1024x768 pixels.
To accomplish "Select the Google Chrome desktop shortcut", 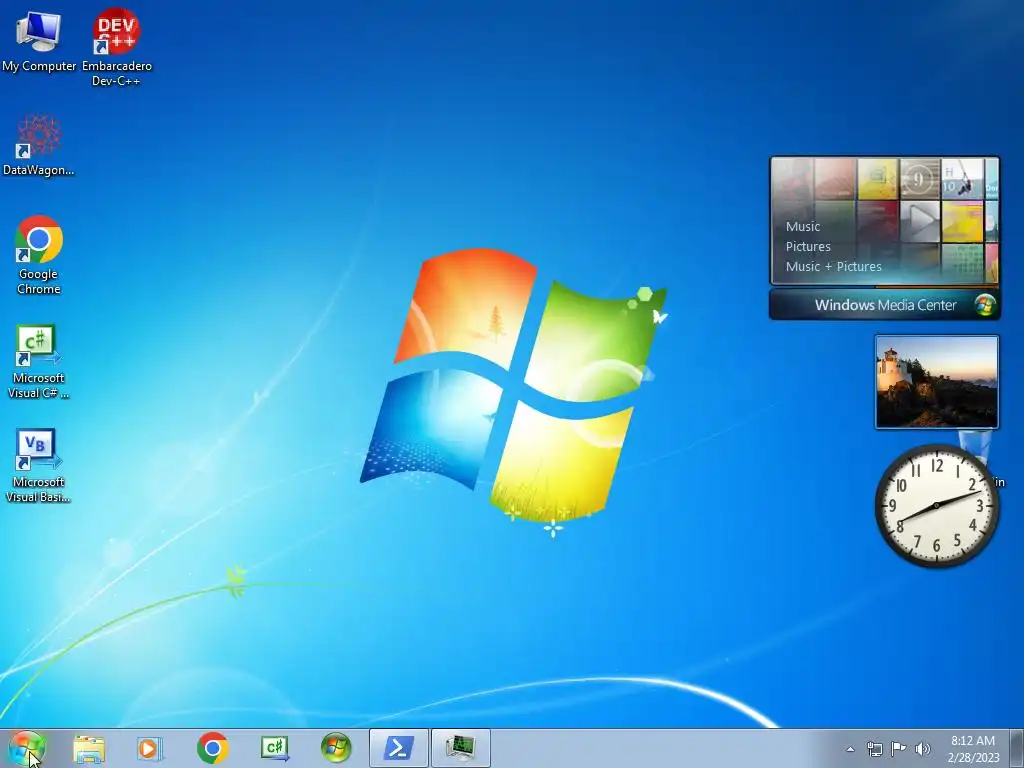I will [x=39, y=255].
